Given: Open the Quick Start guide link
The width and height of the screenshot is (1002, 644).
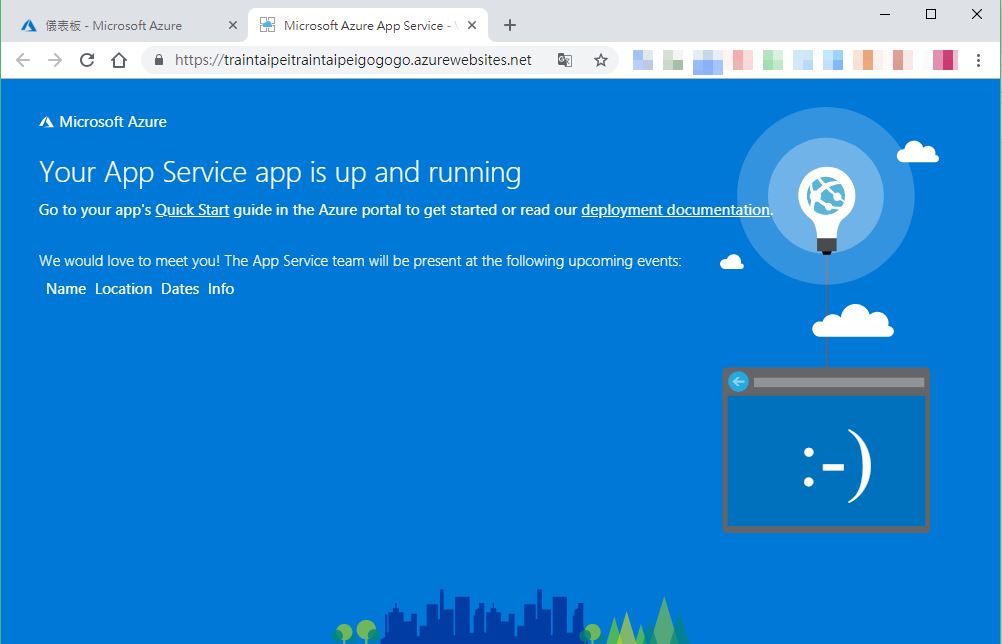Looking at the screenshot, I should coord(192,210).
